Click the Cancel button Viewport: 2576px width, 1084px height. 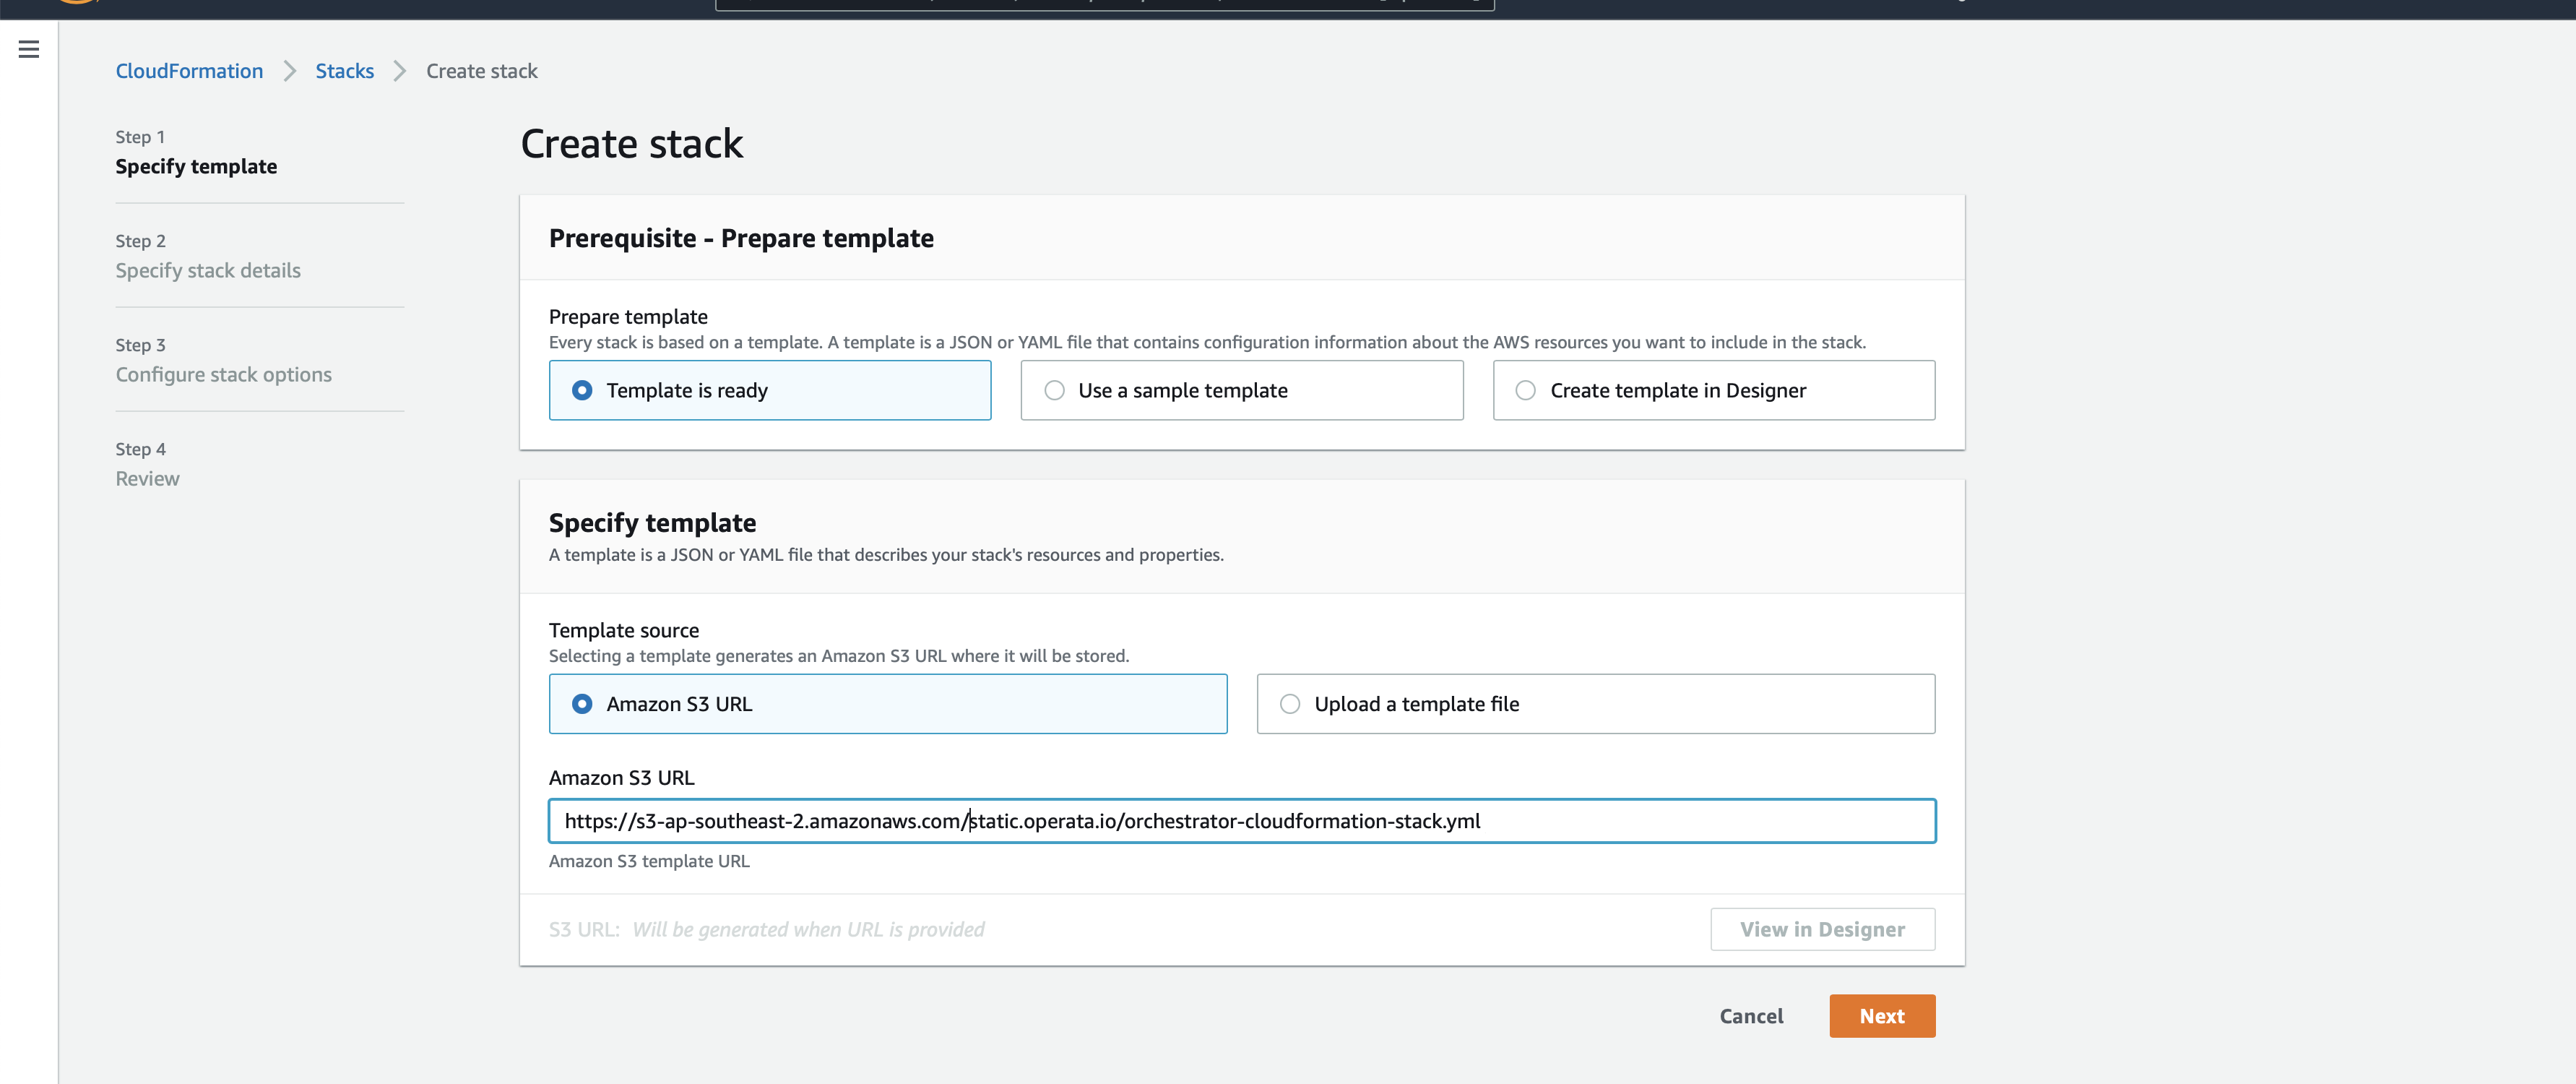pos(1750,1016)
